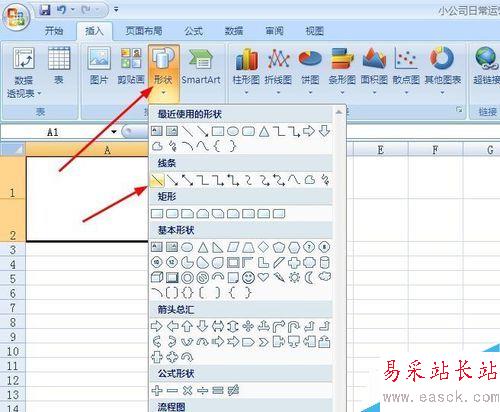Insert a picture with 图片
The width and height of the screenshot is (500, 412).
tap(99, 66)
